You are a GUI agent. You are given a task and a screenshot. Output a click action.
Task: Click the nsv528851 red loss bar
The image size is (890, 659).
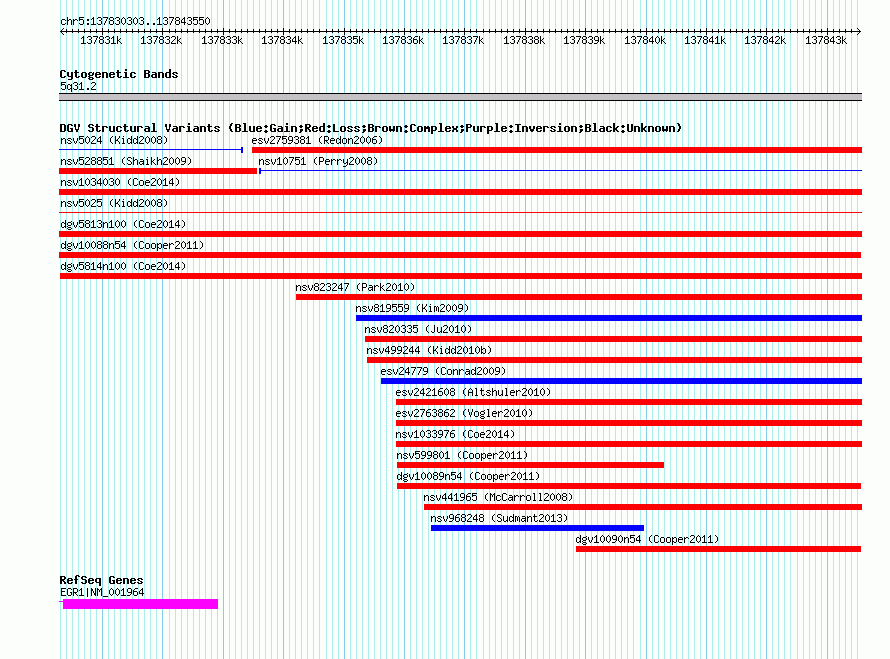[158, 171]
